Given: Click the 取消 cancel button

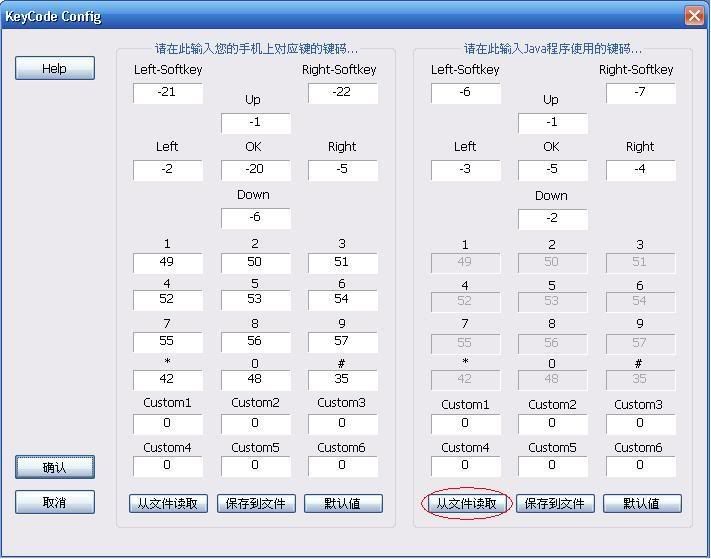Looking at the screenshot, I should (55, 502).
